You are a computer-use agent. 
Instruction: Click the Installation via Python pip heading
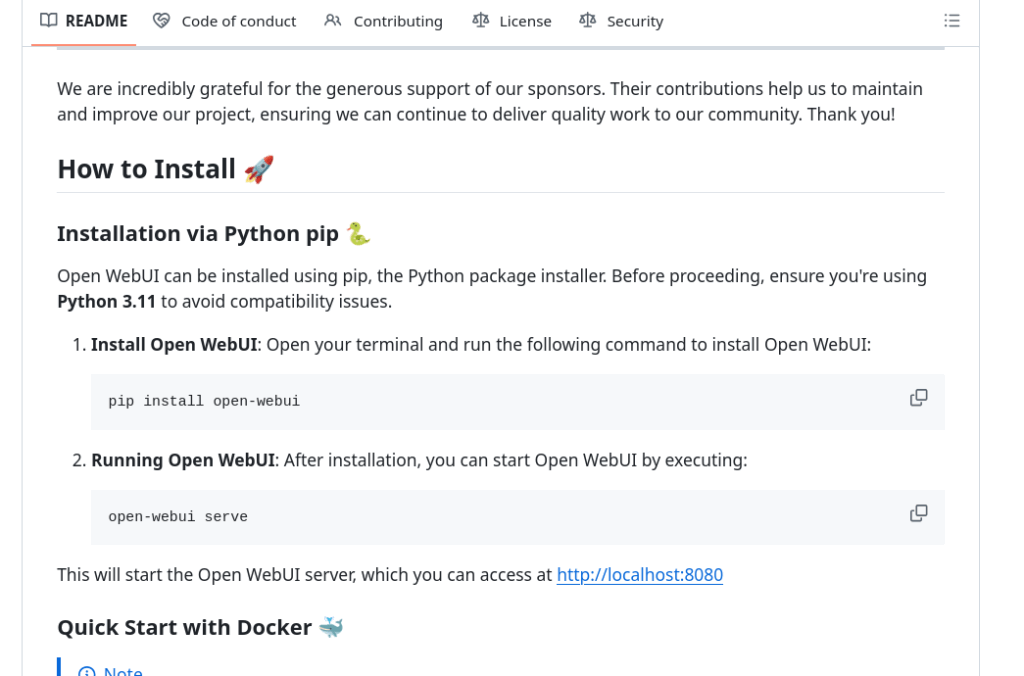(x=197, y=234)
